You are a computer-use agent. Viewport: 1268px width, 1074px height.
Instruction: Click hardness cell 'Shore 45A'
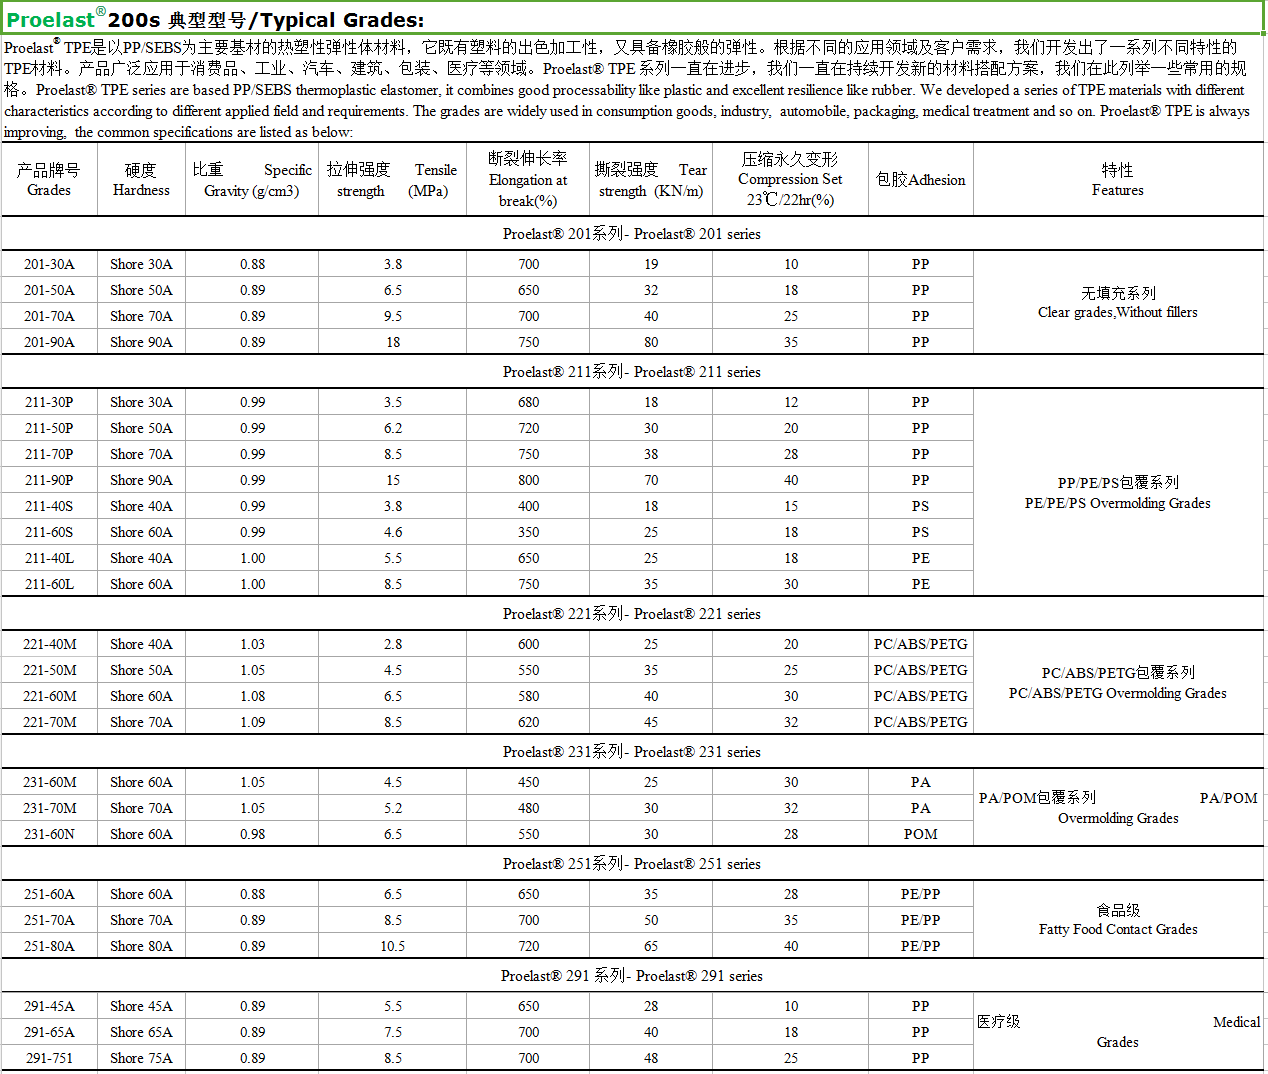pos(141,1006)
